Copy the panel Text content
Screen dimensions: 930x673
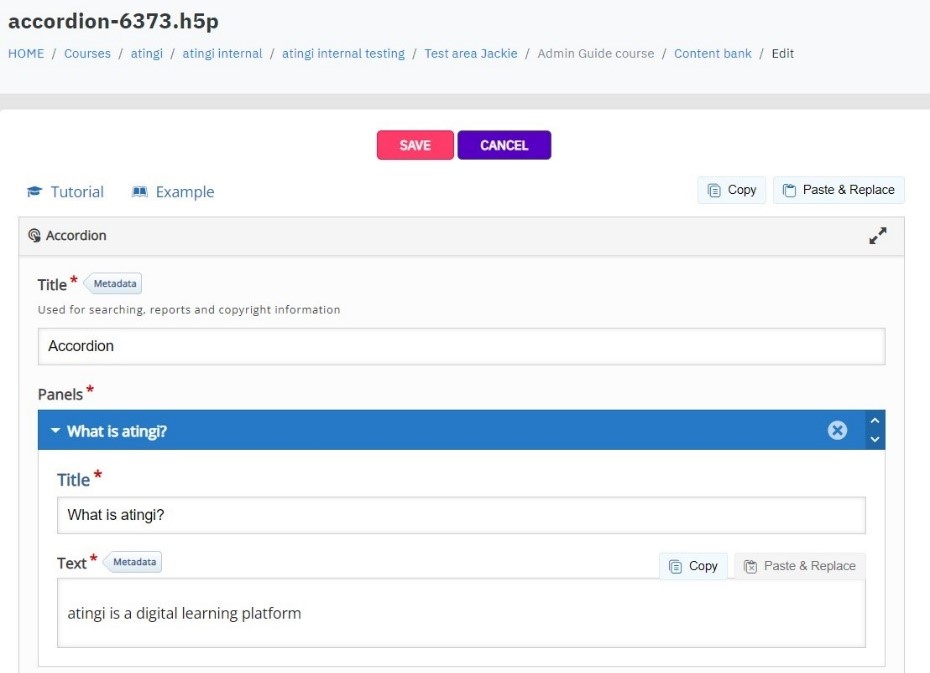[693, 566]
